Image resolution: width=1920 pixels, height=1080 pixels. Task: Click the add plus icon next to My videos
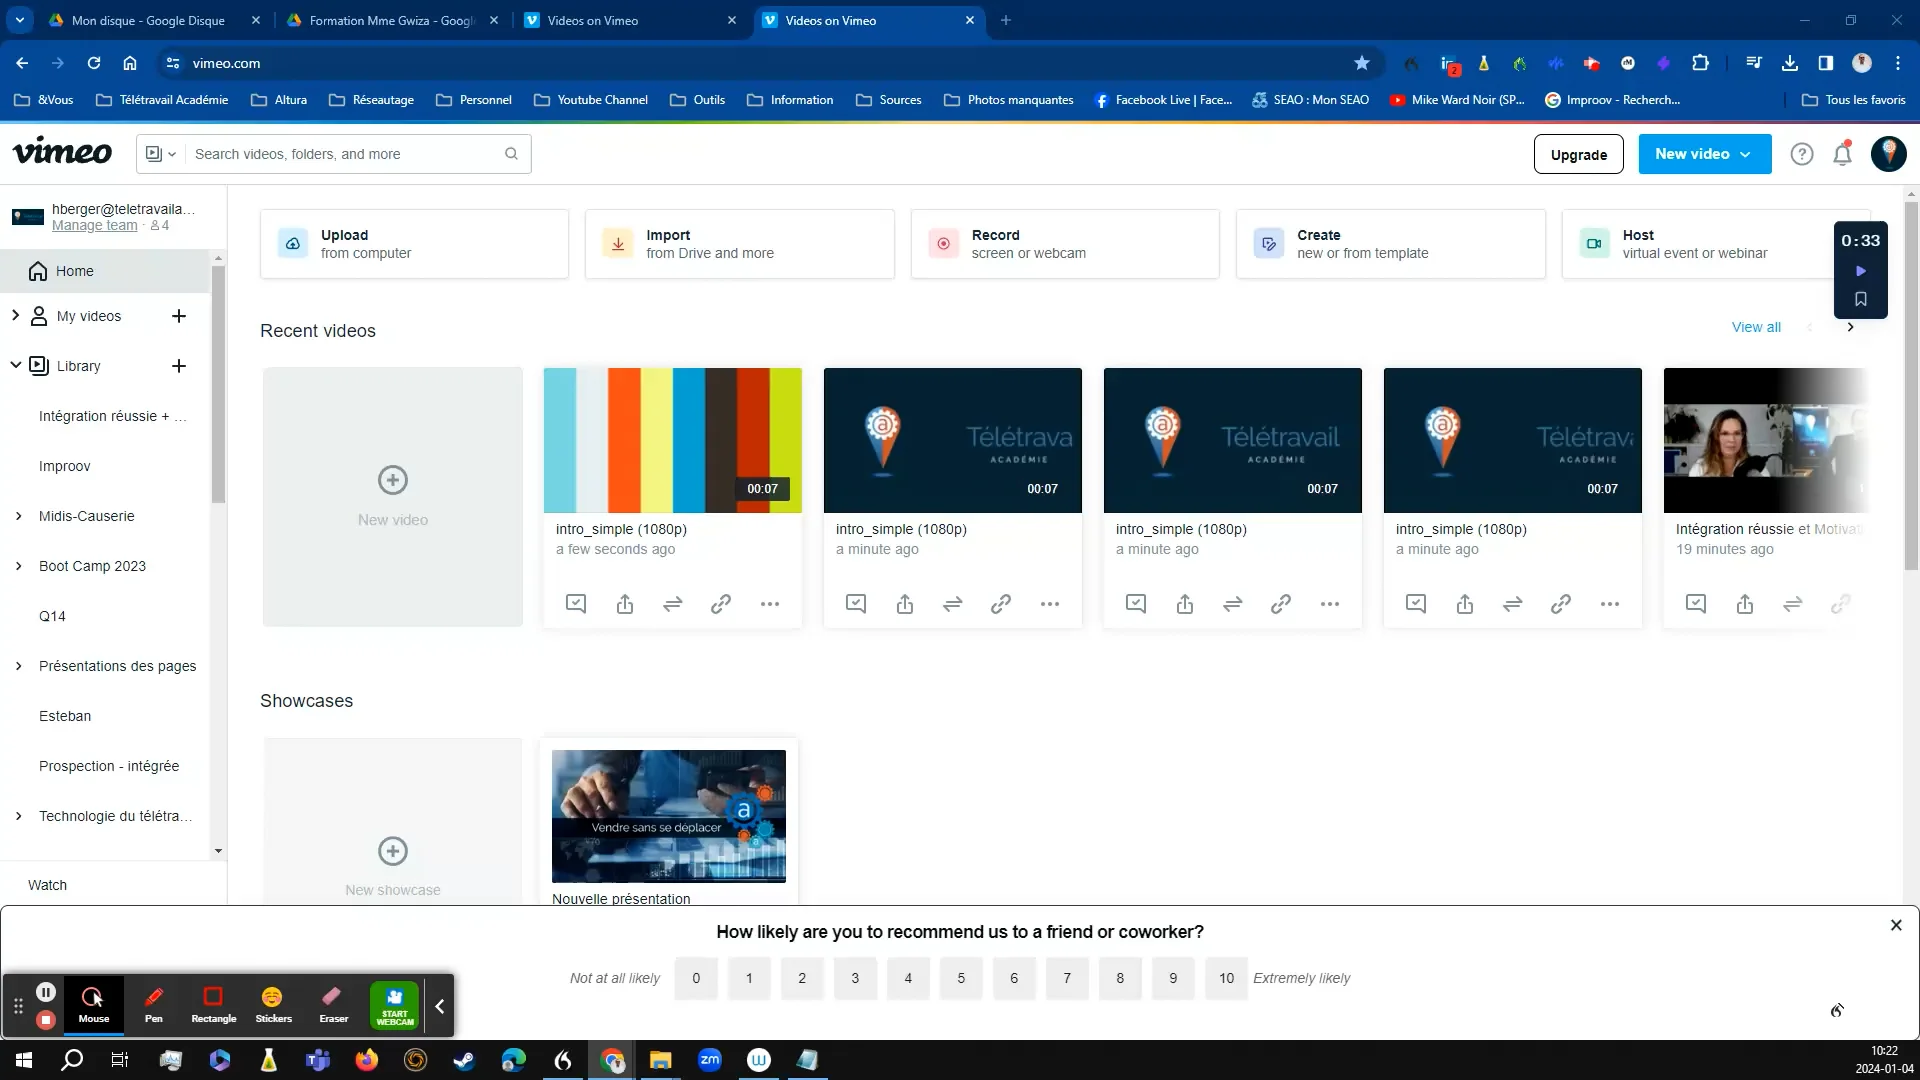coord(179,316)
